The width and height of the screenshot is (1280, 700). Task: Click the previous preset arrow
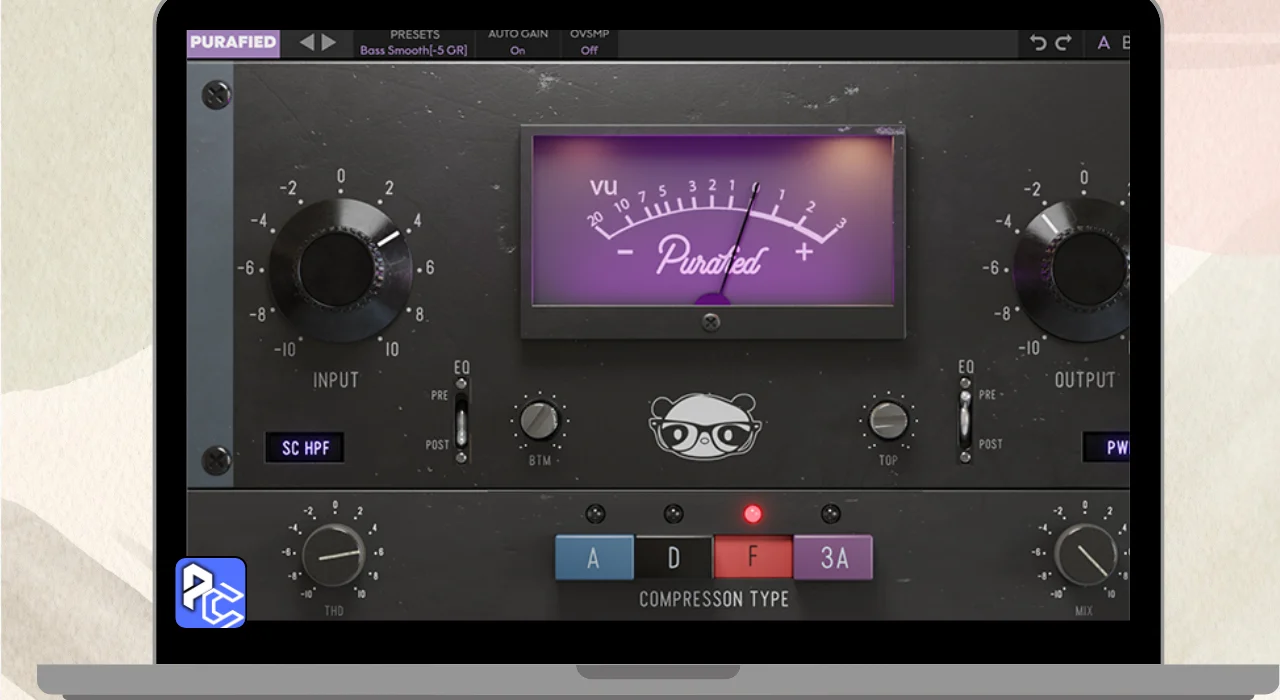307,42
